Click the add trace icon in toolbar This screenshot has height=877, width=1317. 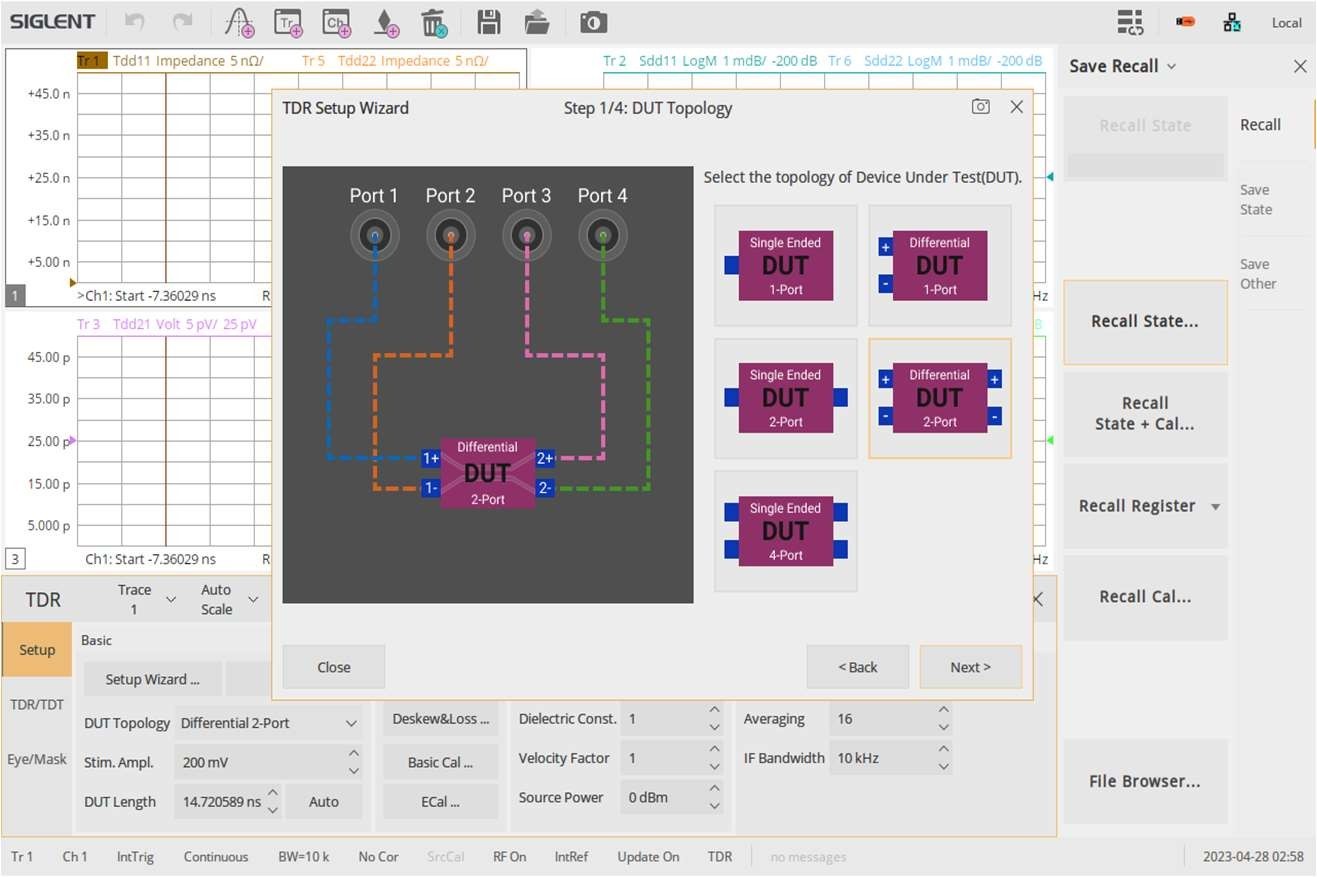[x=288, y=22]
